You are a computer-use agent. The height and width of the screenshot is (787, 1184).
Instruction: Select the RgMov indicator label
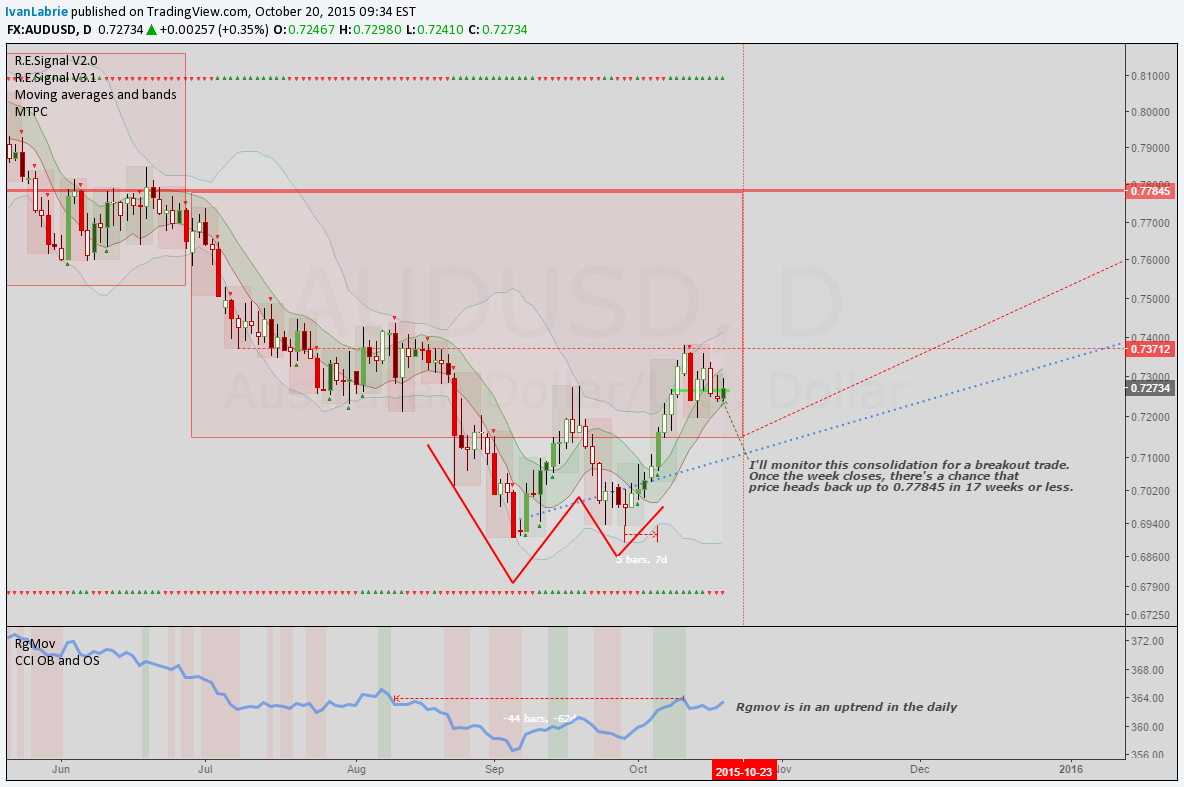(x=35, y=643)
